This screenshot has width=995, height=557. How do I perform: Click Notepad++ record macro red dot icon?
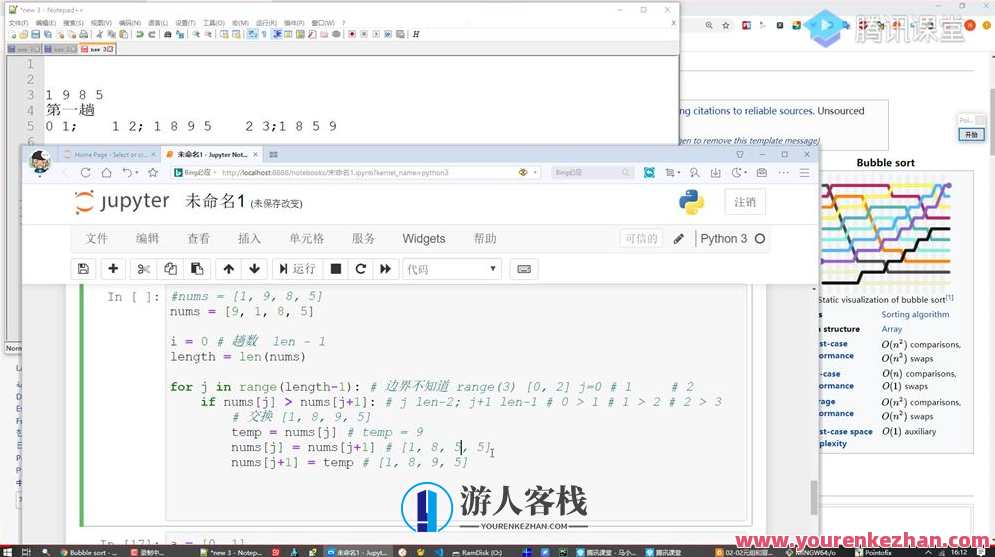pyautogui.click(x=352, y=34)
